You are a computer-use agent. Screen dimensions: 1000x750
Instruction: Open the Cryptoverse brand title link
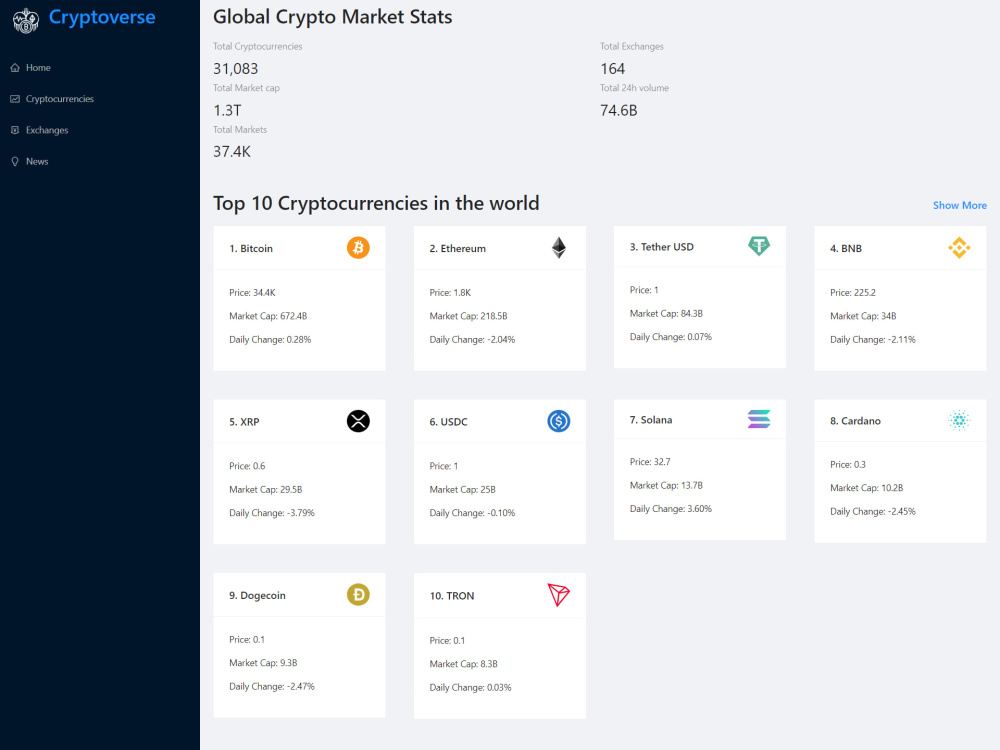click(102, 18)
